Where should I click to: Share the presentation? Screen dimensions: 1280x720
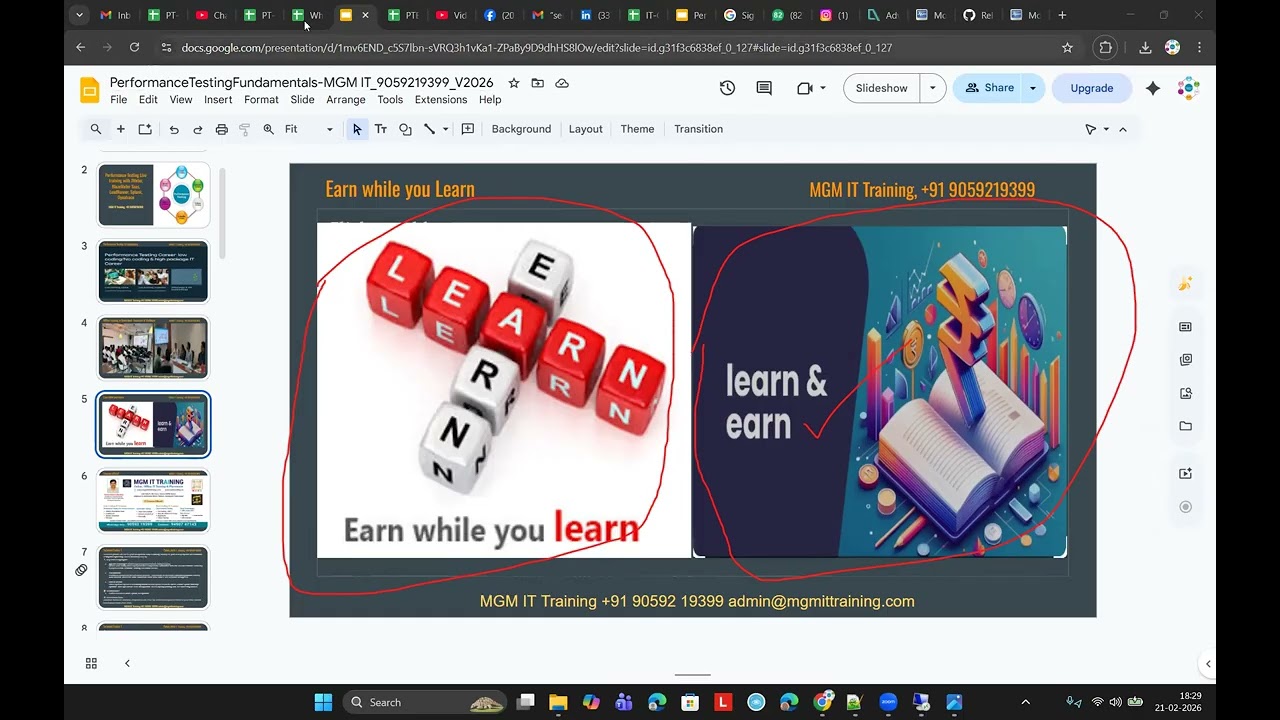(x=989, y=88)
